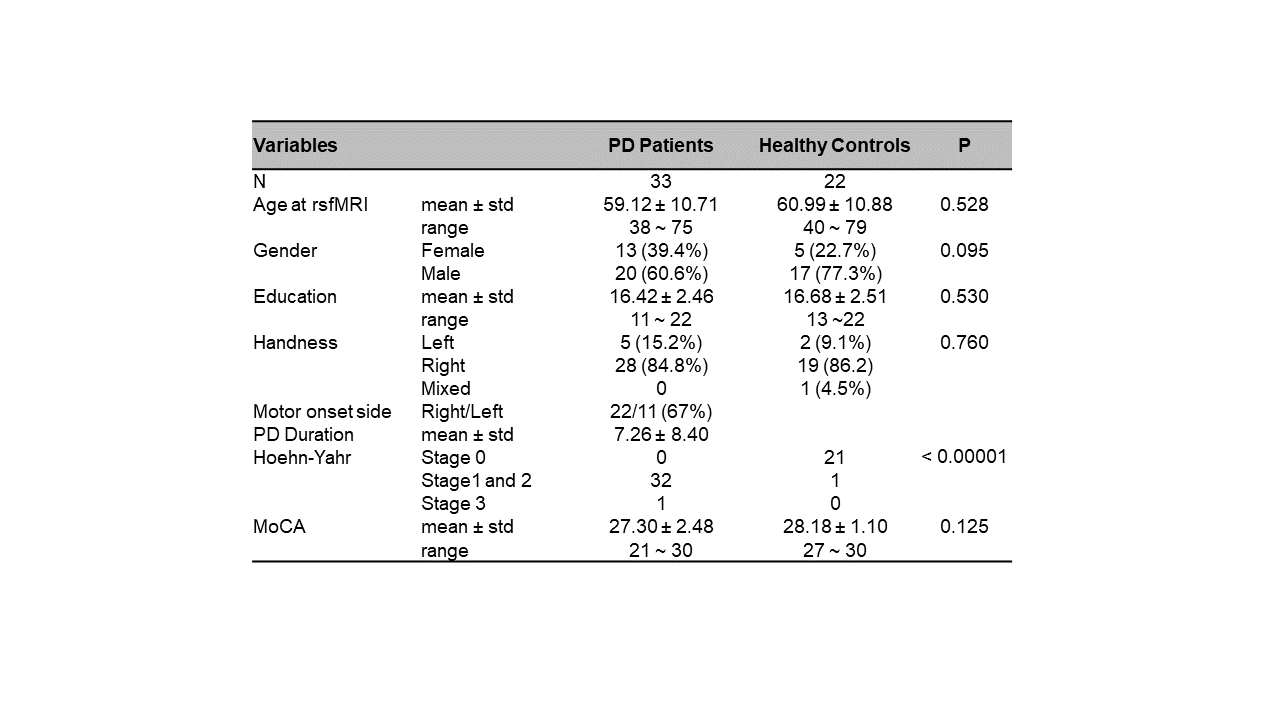The width and height of the screenshot is (1280, 720).
Task: Click the Stage1 and 2 sublabel
Action: point(476,481)
